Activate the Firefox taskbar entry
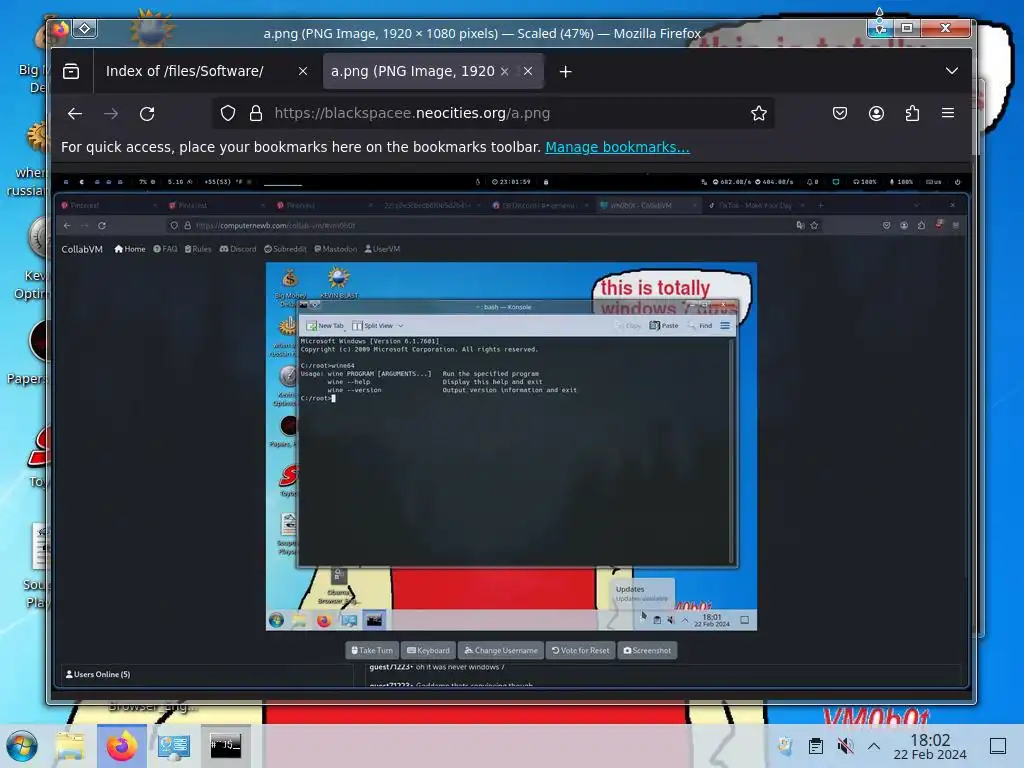 click(x=122, y=746)
